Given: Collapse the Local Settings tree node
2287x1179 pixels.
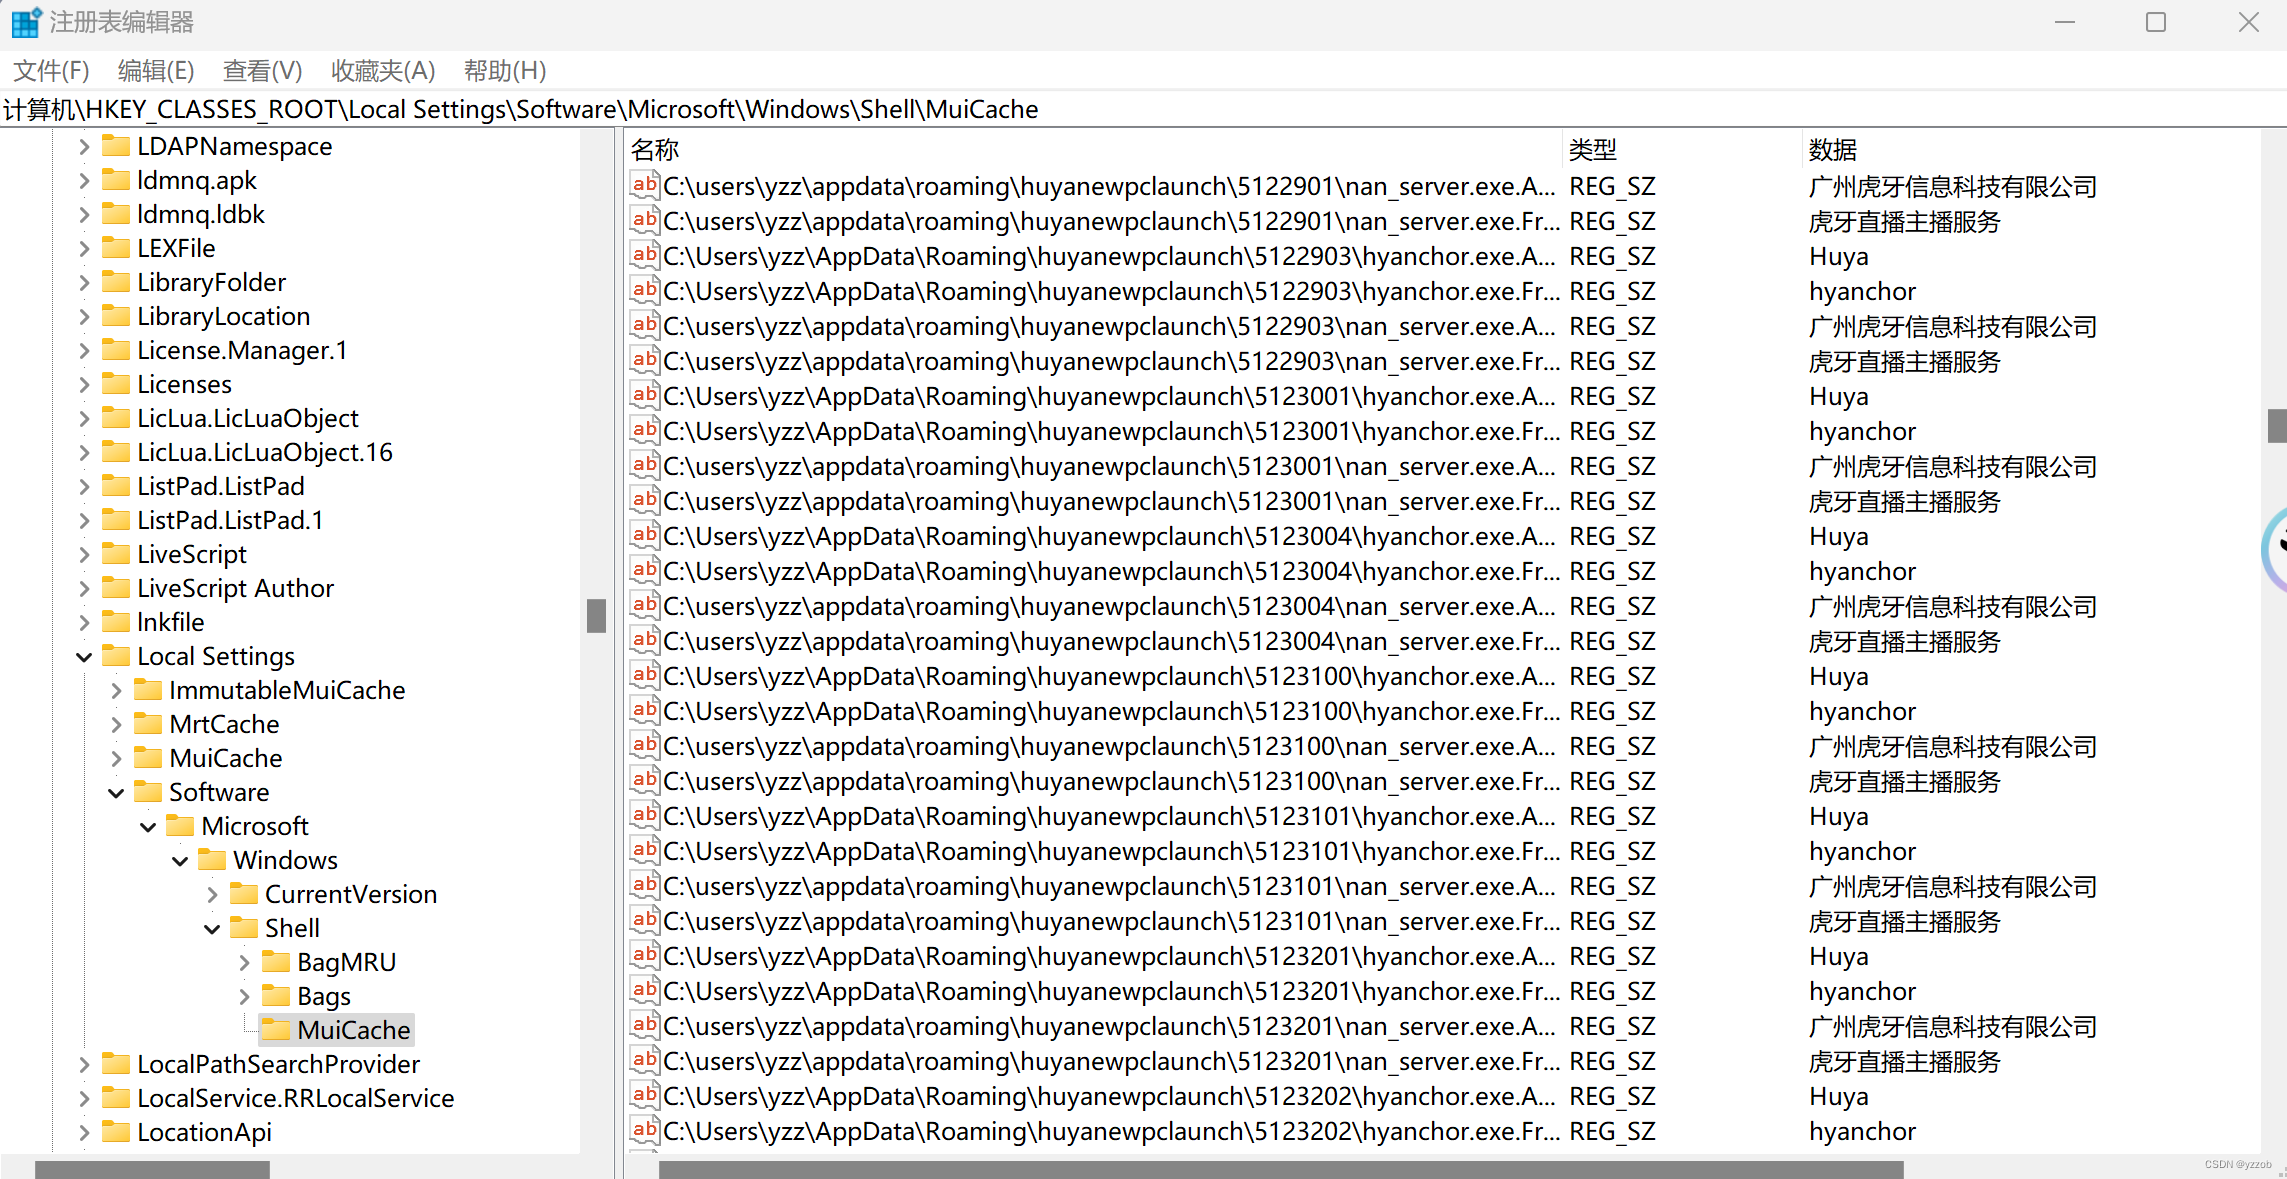Looking at the screenshot, I should coord(84,657).
